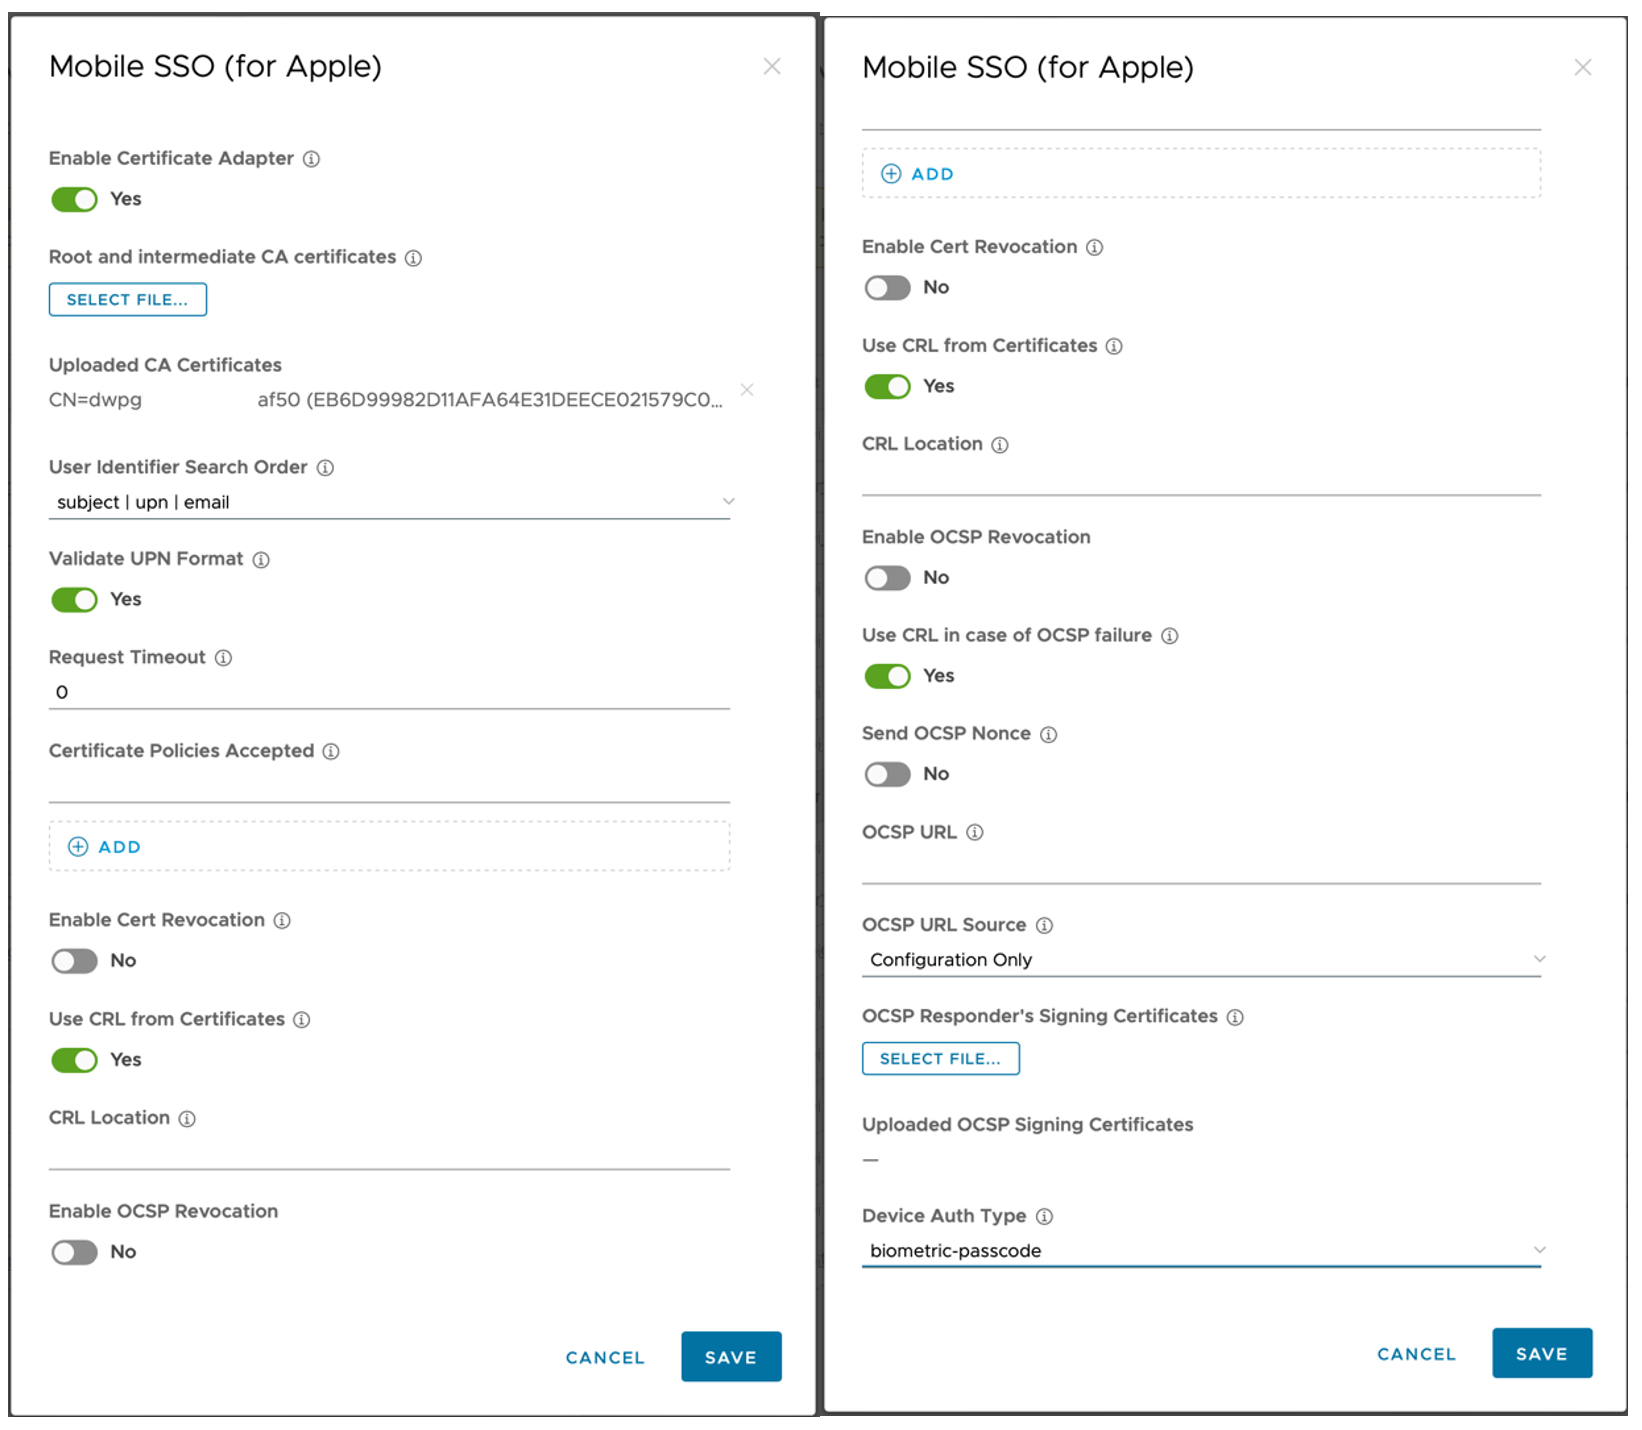Click Select File for OCSP signing certificates
1642x1430 pixels.
tap(940, 1059)
